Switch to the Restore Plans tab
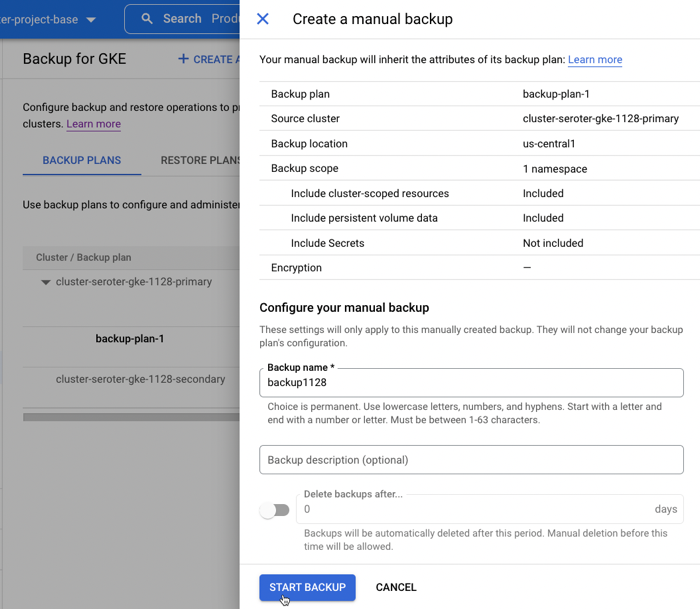 (199, 160)
